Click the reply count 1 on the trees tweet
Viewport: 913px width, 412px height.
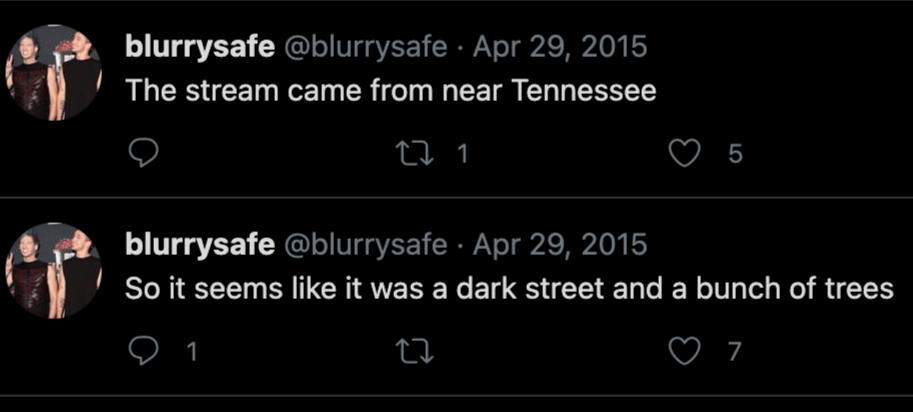(191, 351)
